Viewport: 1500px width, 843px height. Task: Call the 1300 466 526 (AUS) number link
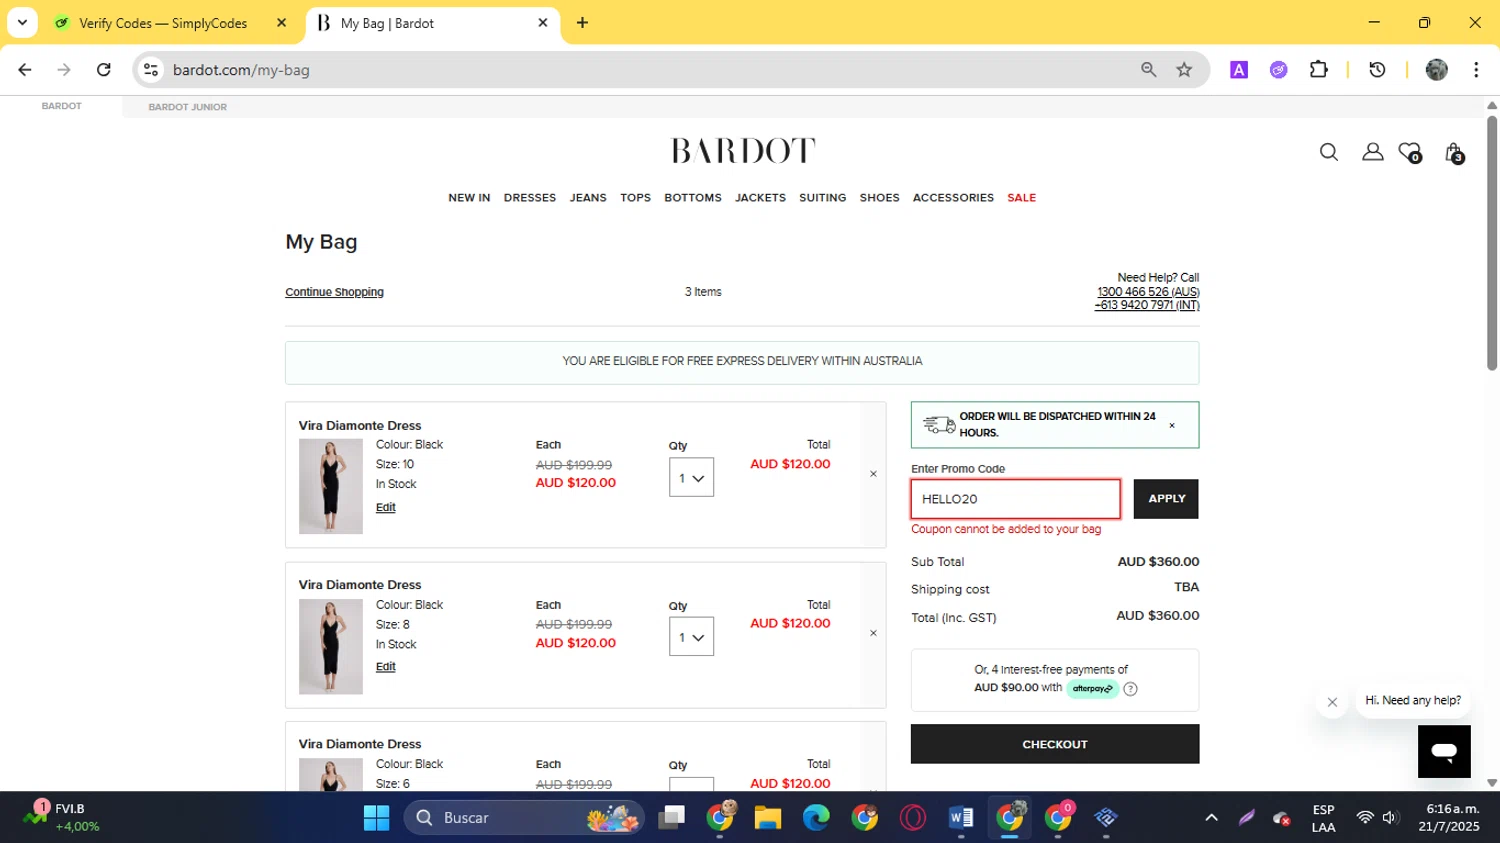coord(1148,292)
